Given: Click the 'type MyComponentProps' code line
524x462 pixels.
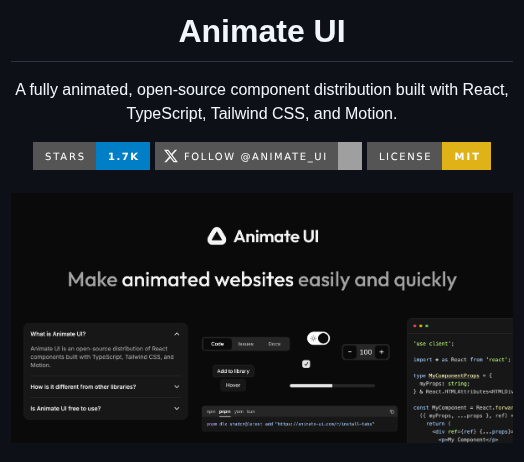Looking at the screenshot, I should [452, 376].
